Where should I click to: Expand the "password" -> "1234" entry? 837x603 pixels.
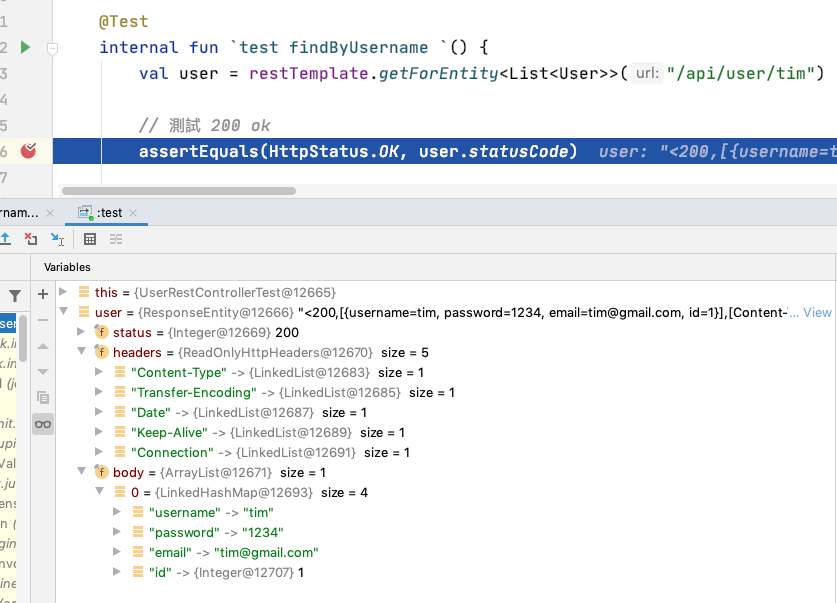pos(117,531)
